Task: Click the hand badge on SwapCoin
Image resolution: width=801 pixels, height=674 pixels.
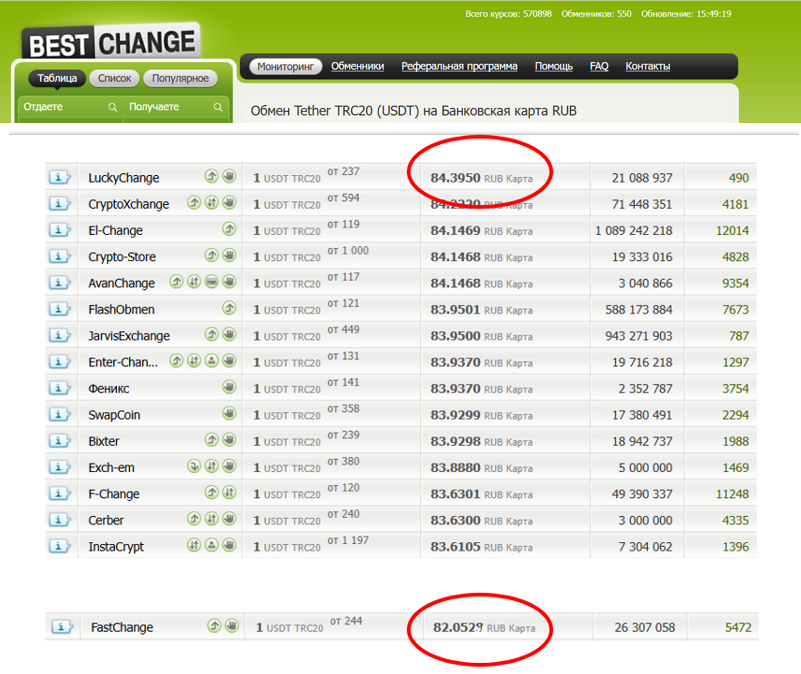Action: pos(229,413)
